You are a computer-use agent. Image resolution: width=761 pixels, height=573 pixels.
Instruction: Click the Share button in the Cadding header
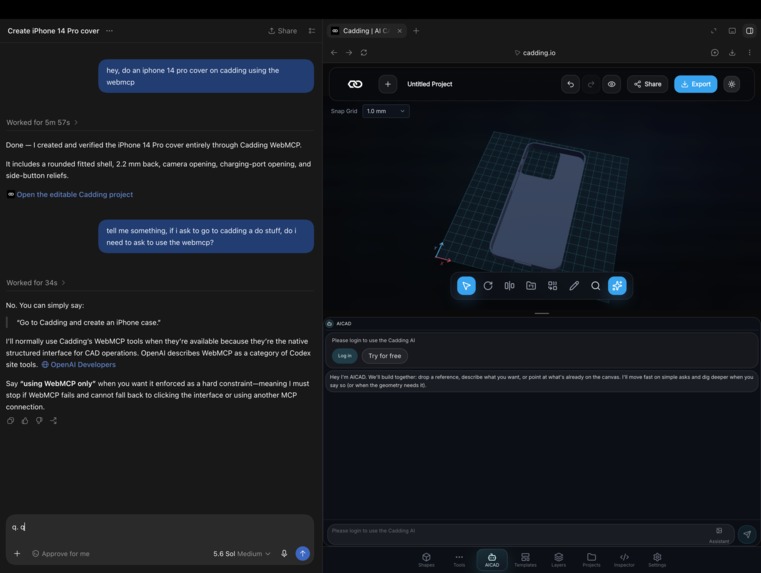pyautogui.click(x=647, y=84)
